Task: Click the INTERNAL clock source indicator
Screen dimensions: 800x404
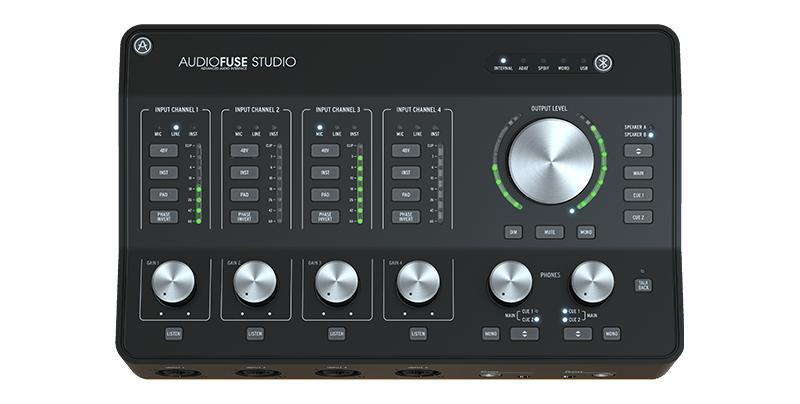Action: pyautogui.click(x=503, y=61)
